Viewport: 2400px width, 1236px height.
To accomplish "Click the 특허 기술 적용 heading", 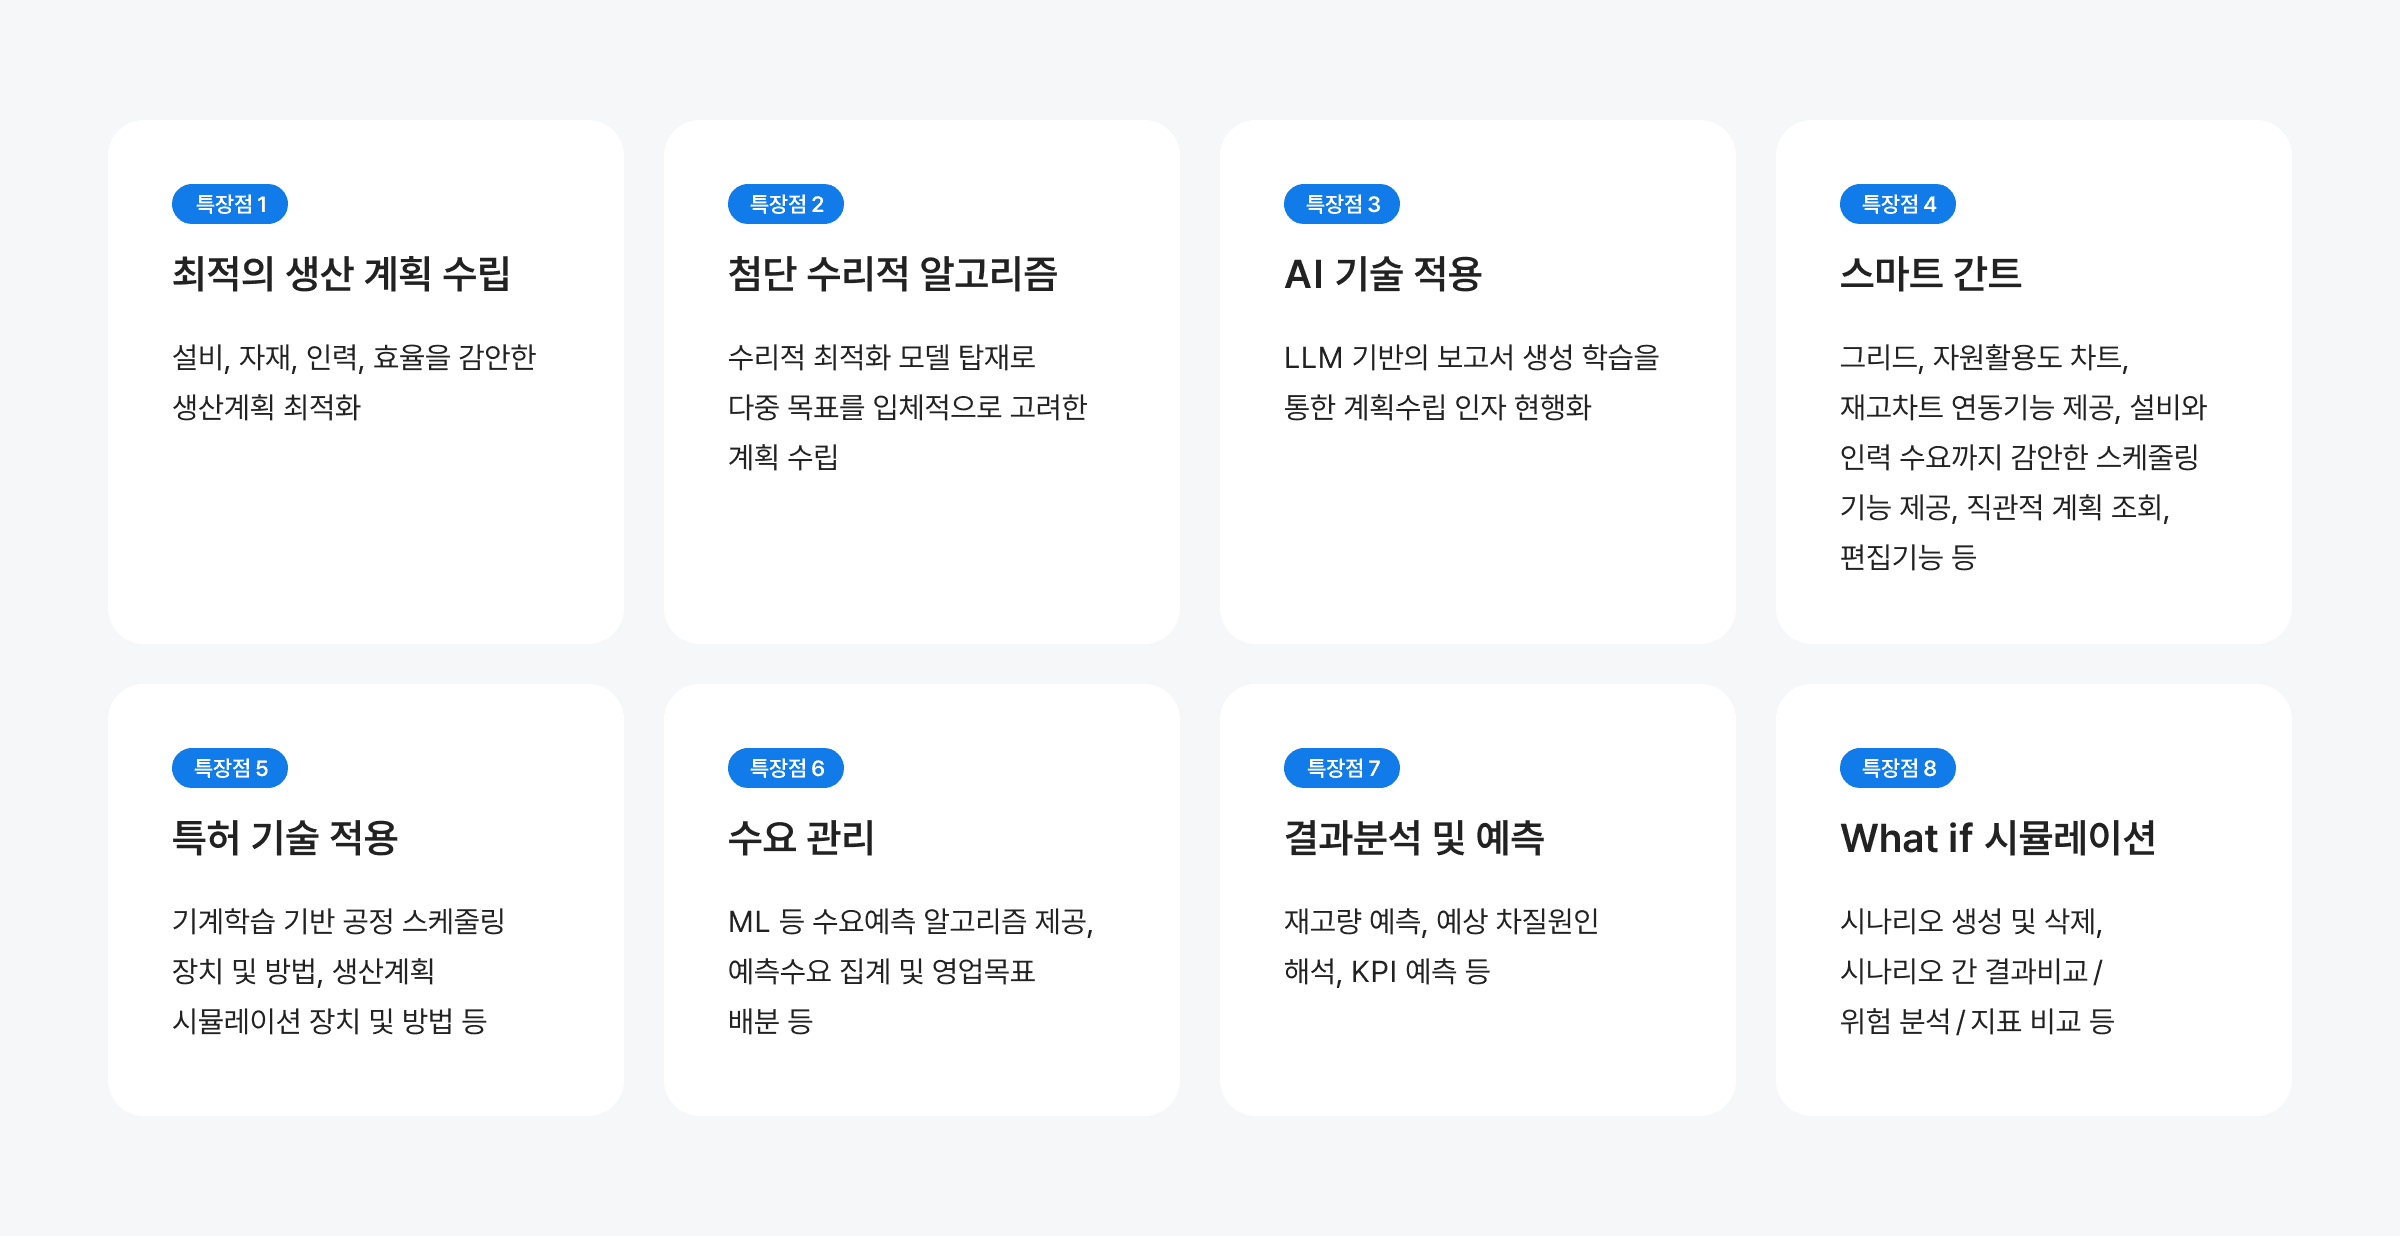I will click(x=285, y=838).
